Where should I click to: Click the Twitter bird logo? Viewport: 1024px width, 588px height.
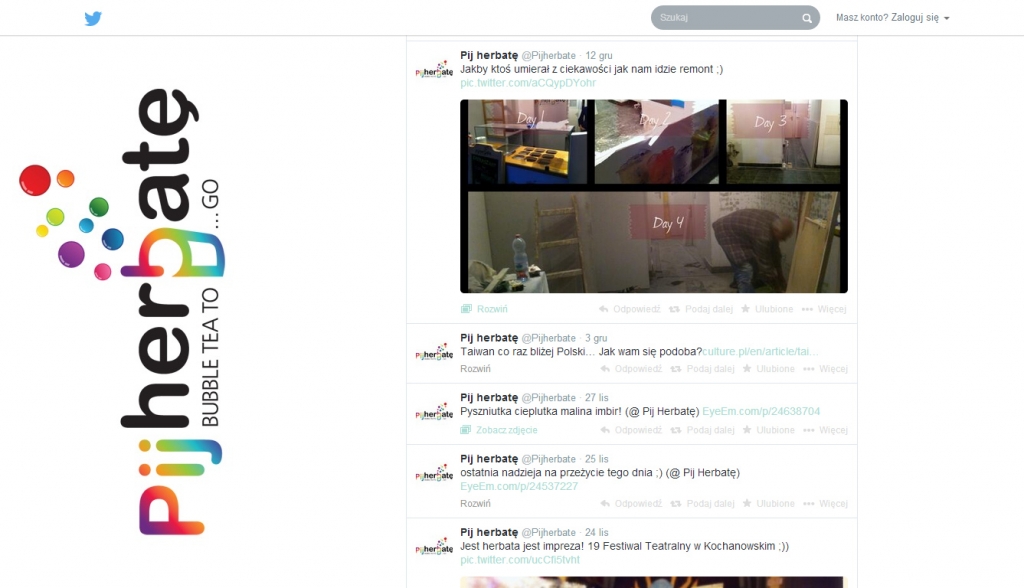click(x=93, y=18)
